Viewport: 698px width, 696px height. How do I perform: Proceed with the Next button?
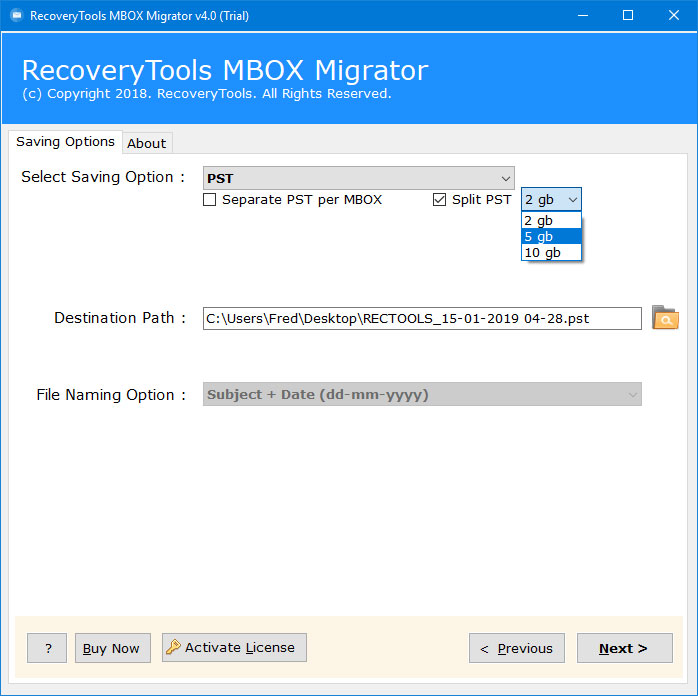click(625, 648)
